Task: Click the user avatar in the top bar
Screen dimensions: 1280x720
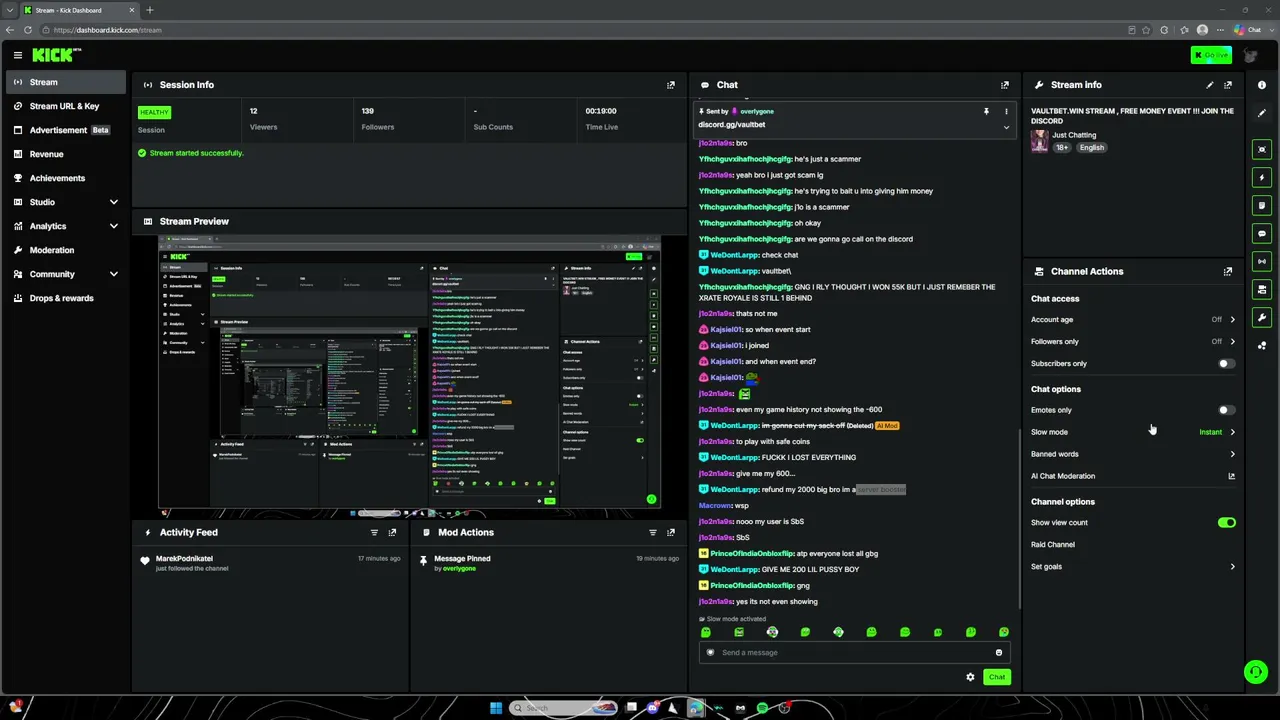Action: point(1250,55)
